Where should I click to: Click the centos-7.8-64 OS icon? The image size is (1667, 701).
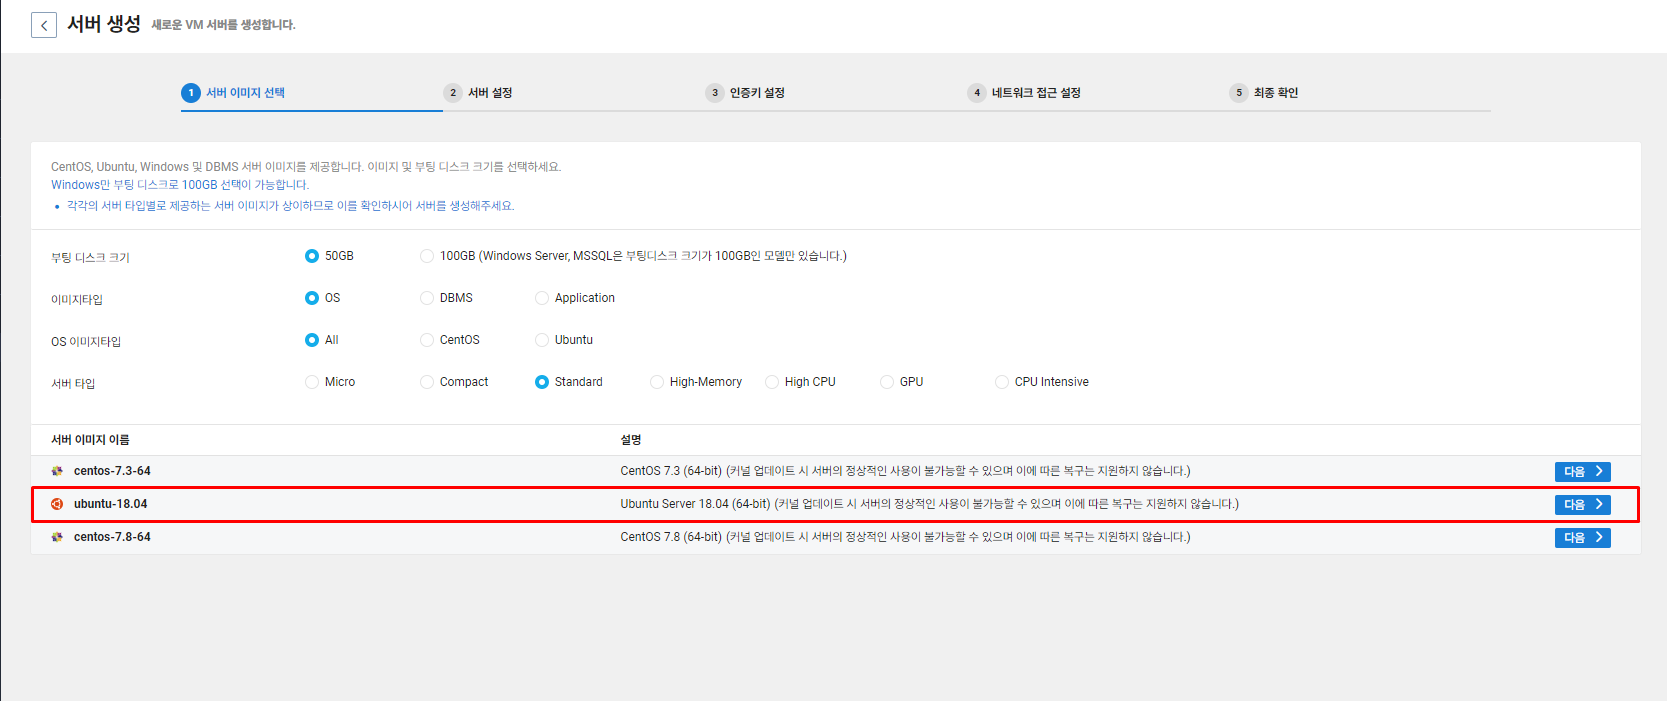tap(57, 537)
